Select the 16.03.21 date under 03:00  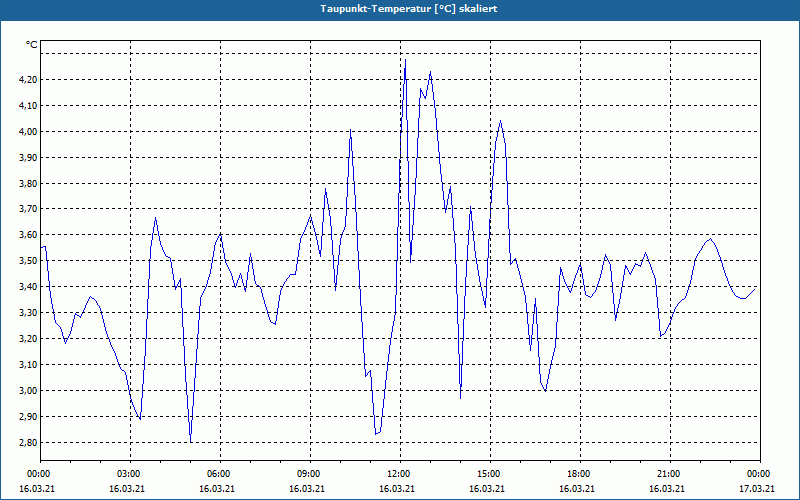pyautogui.click(x=127, y=488)
